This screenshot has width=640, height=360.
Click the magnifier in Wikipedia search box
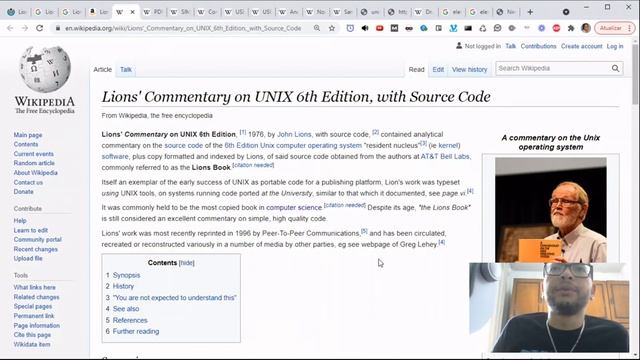(x=615, y=69)
